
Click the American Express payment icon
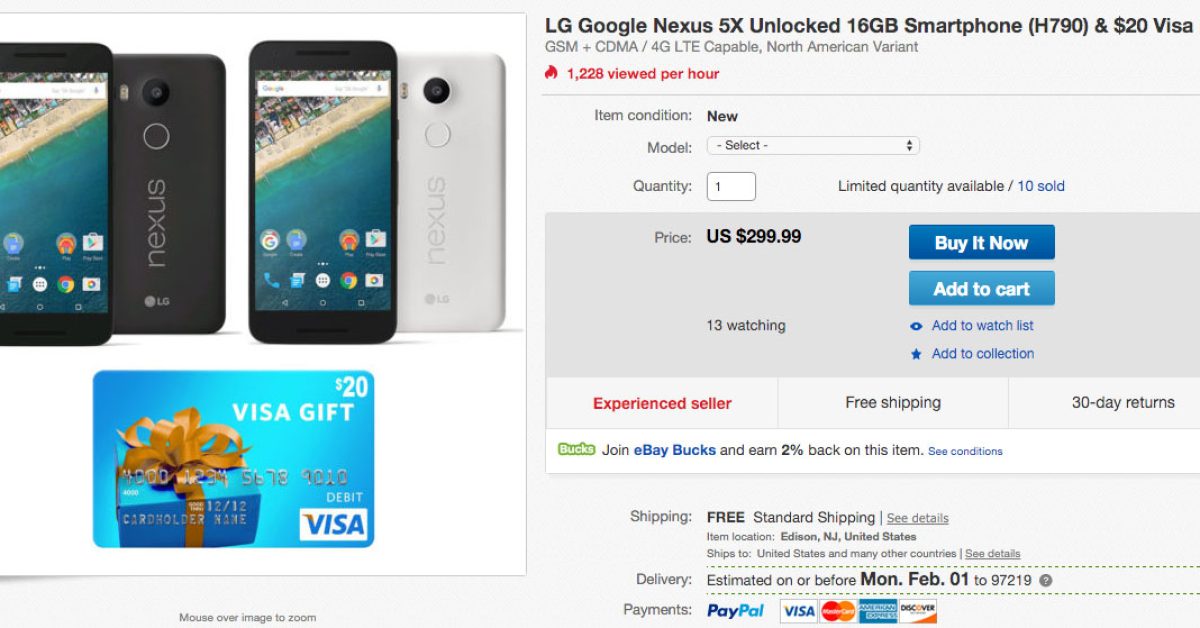(x=877, y=610)
